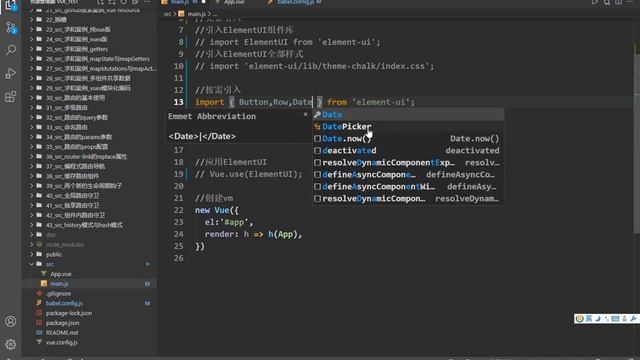The height and width of the screenshot is (360, 640).
Task: Click the run icon in editor title bar
Action: pos(595,2)
